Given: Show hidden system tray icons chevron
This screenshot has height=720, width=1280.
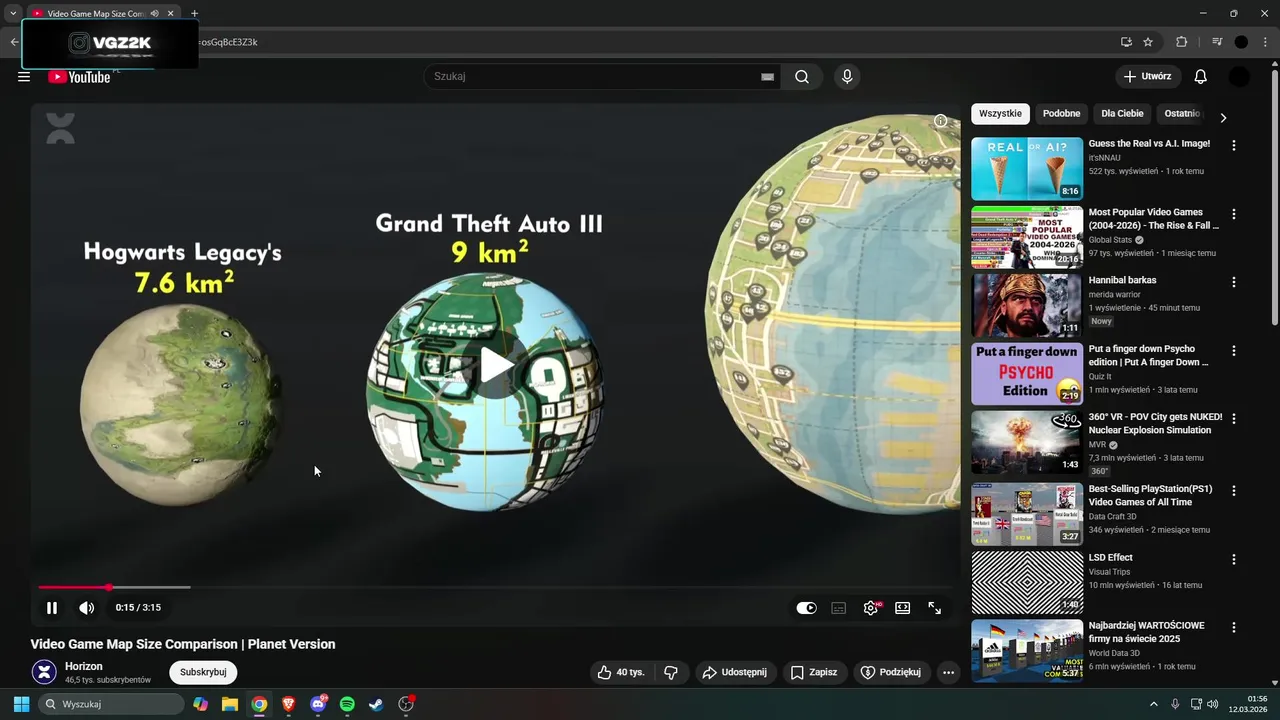Looking at the screenshot, I should (x=1153, y=704).
